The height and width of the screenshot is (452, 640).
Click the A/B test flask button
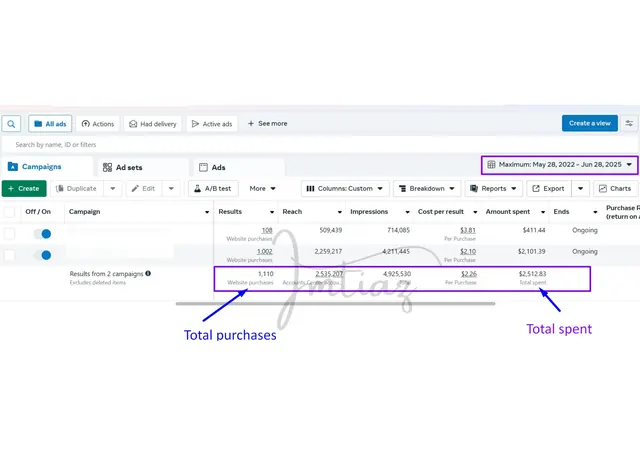click(213, 189)
